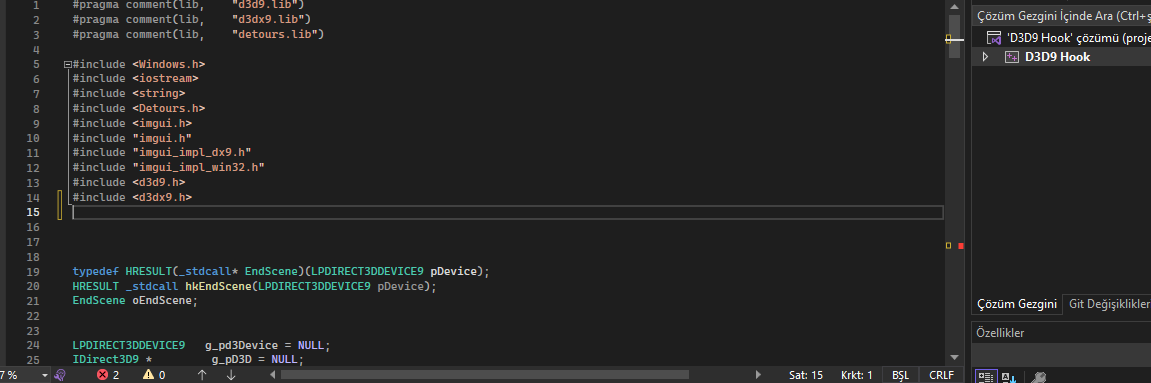Open the code cleanup/IntelliCode brush icon
This screenshot has width=1151, height=383.
coord(60,375)
